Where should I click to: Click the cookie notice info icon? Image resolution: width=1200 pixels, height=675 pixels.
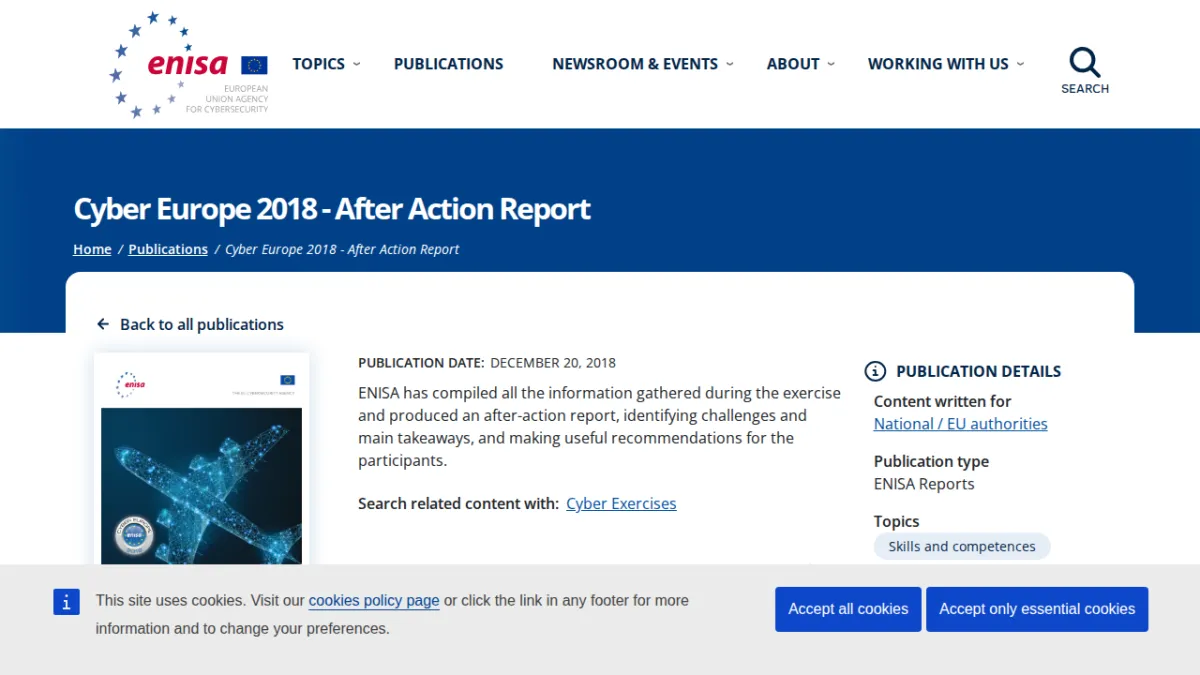[x=66, y=602]
